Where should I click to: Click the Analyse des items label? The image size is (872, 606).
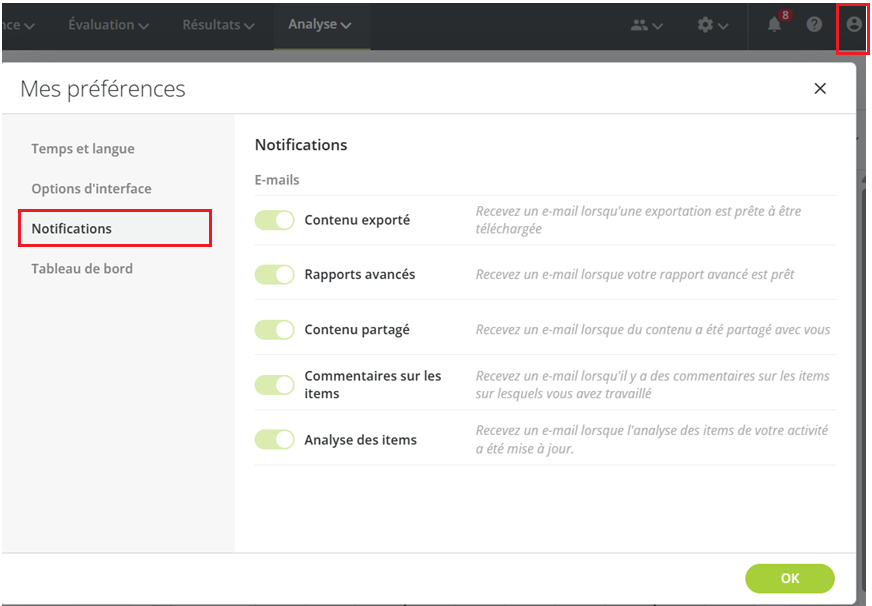pyautogui.click(x=360, y=440)
